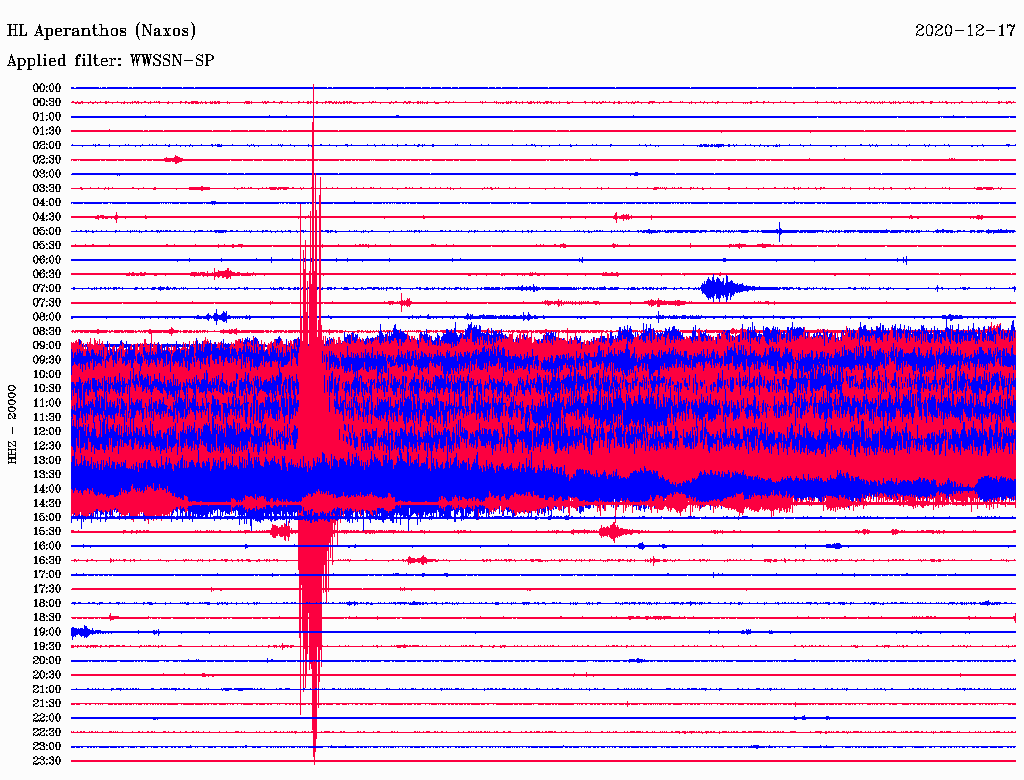The height and width of the screenshot is (780, 1024).
Task: Select the 06:30 time label
Action: pyautogui.click(x=47, y=274)
